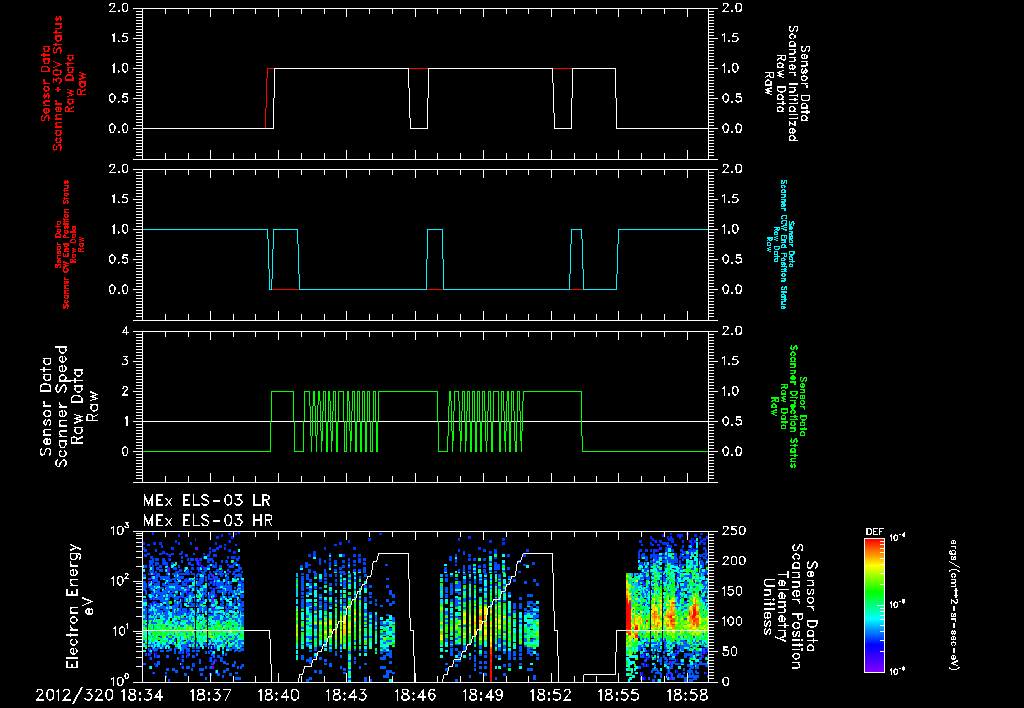The width and height of the screenshot is (1024, 708).
Task: Click the 18:58 time axis label
Action: click(x=688, y=696)
